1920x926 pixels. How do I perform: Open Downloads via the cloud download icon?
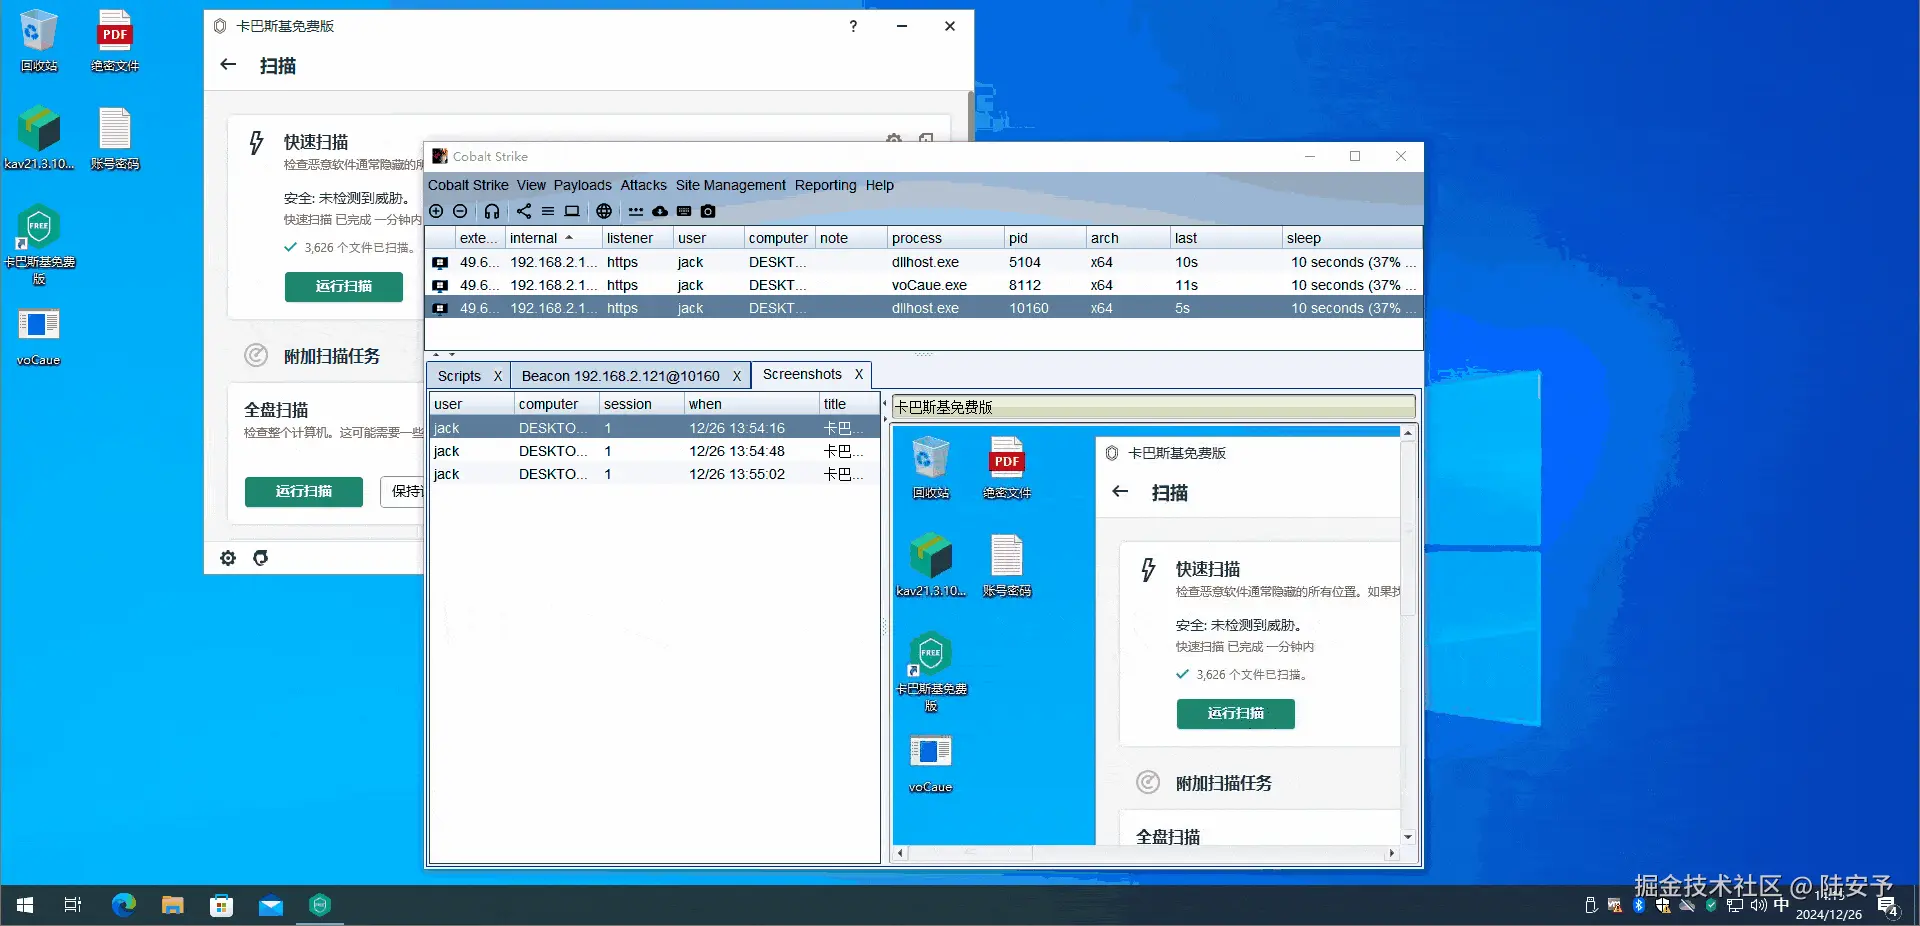660,211
